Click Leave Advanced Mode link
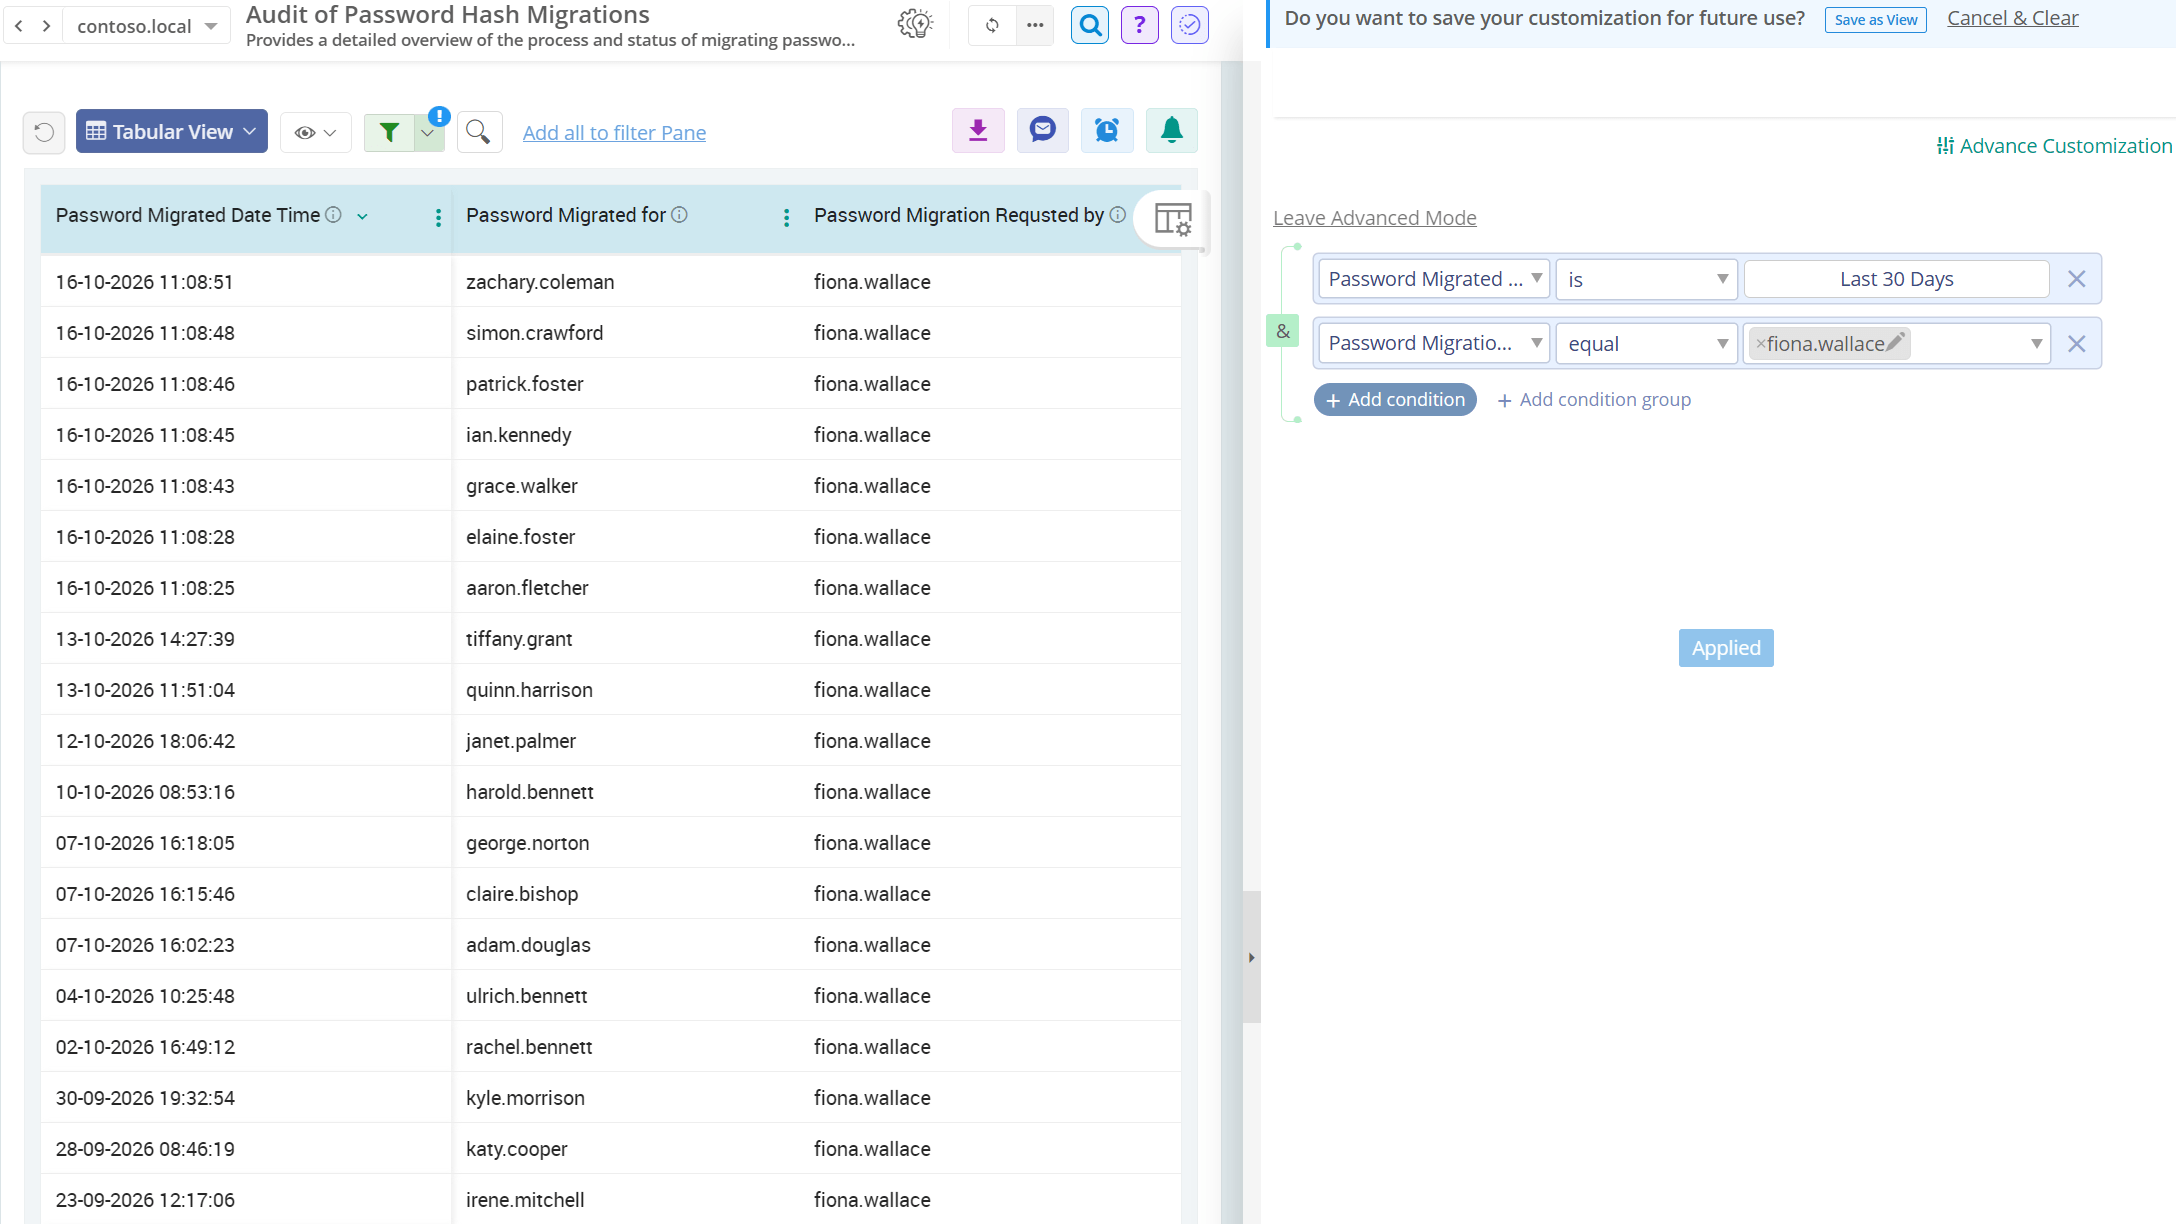Viewport: 2176px width, 1224px height. point(1374,218)
